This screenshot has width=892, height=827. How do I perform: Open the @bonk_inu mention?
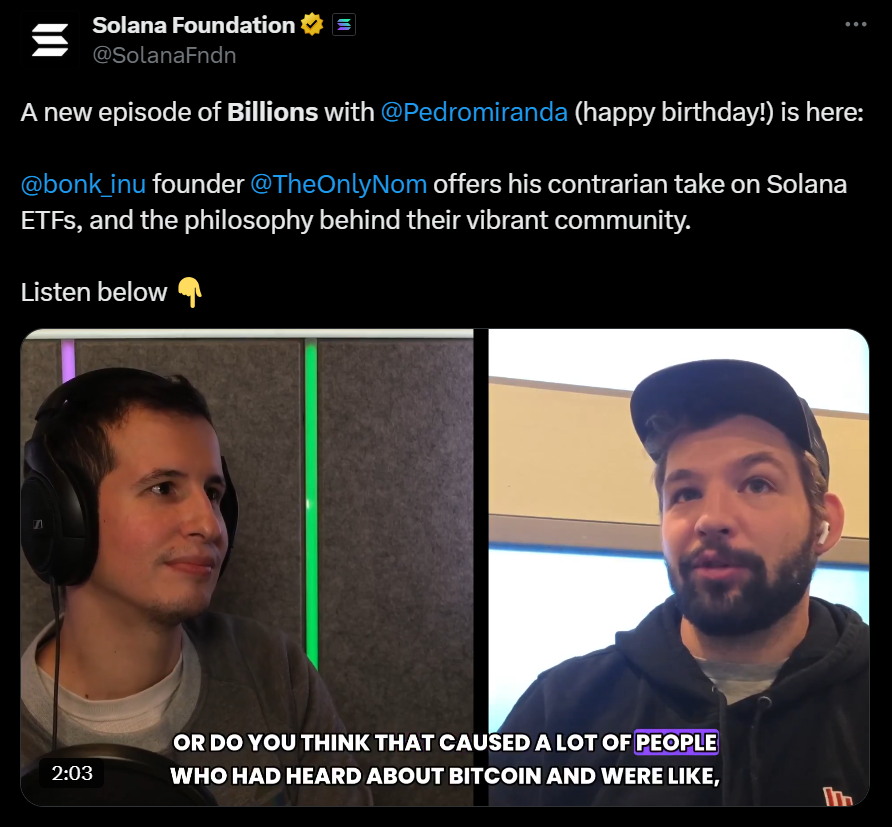[x=83, y=184]
